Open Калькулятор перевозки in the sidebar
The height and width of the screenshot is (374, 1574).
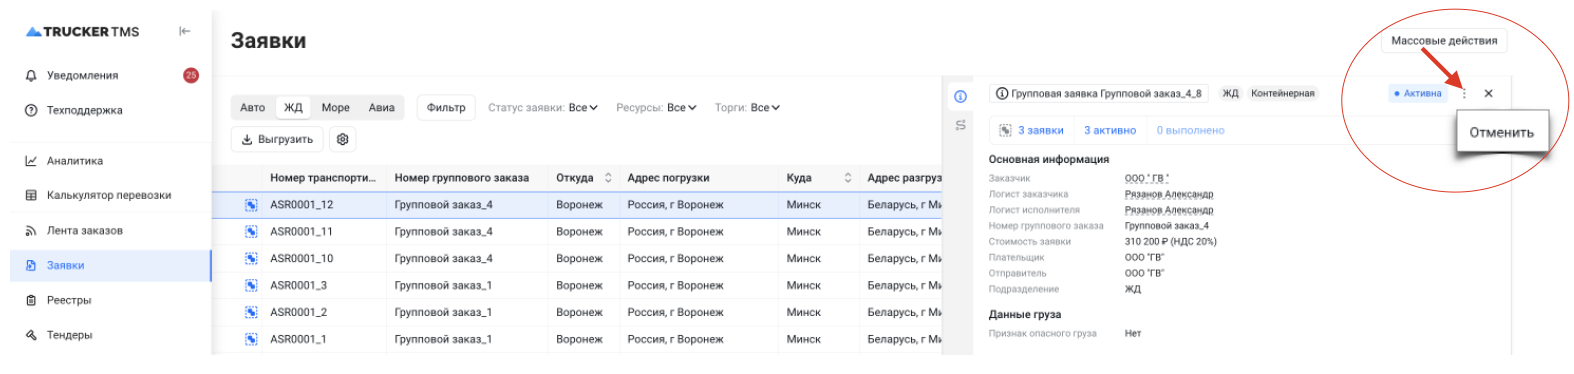[x=98, y=195]
